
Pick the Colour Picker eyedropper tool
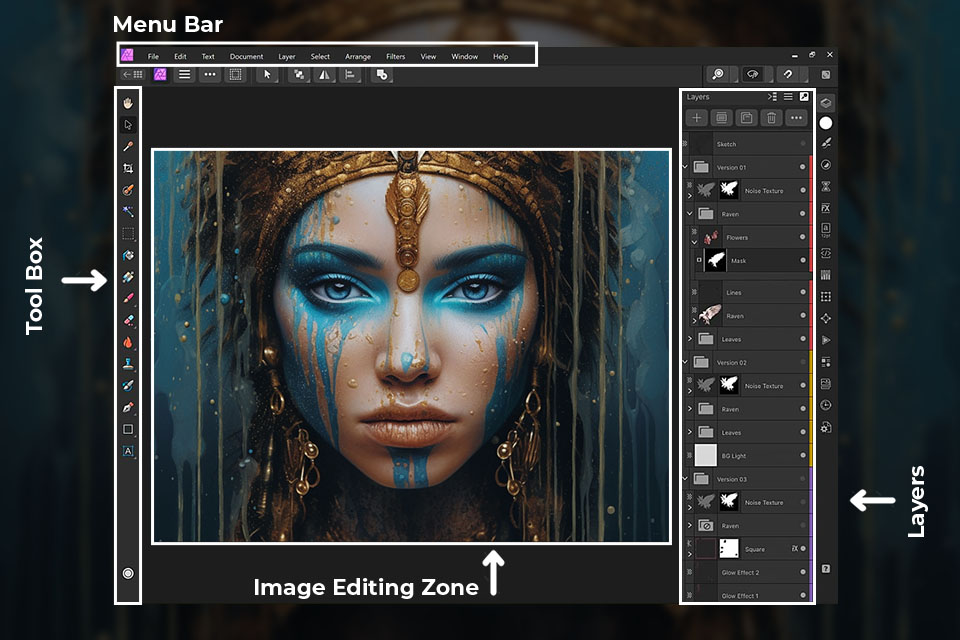point(128,146)
